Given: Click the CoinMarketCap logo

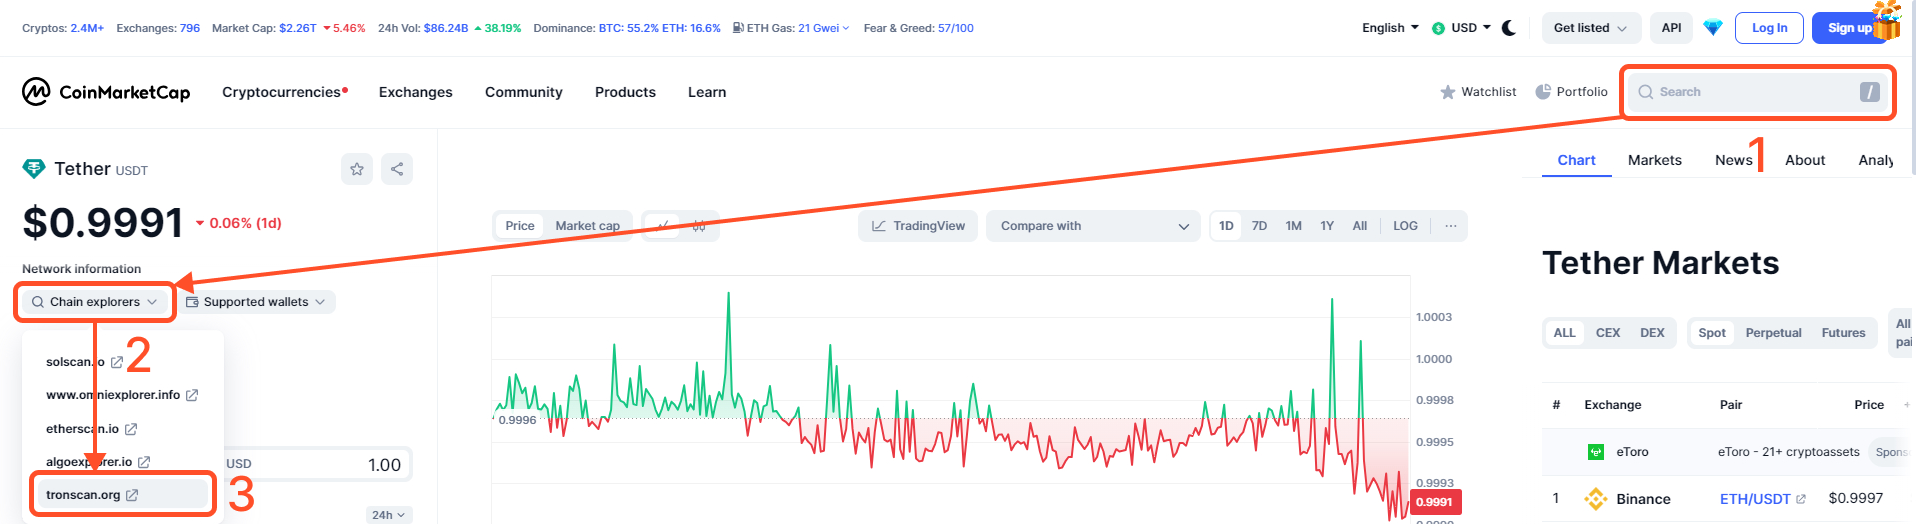Looking at the screenshot, I should (106, 92).
